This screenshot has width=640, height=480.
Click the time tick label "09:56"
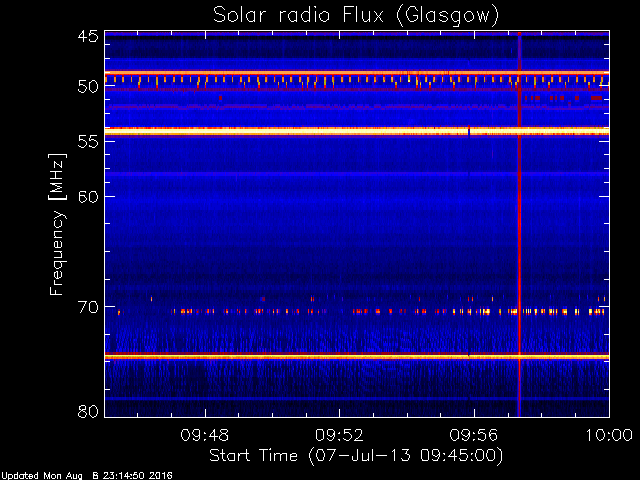pyautogui.click(x=473, y=435)
